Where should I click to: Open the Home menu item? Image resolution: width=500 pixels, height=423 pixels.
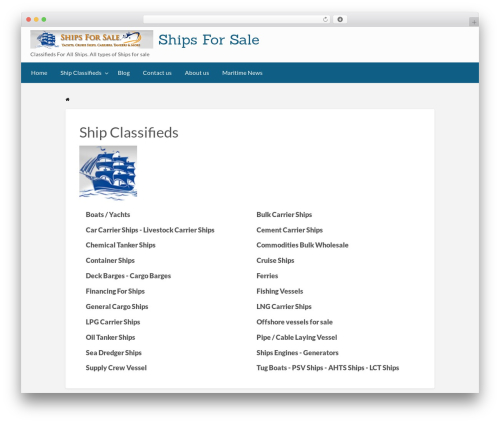click(x=39, y=73)
